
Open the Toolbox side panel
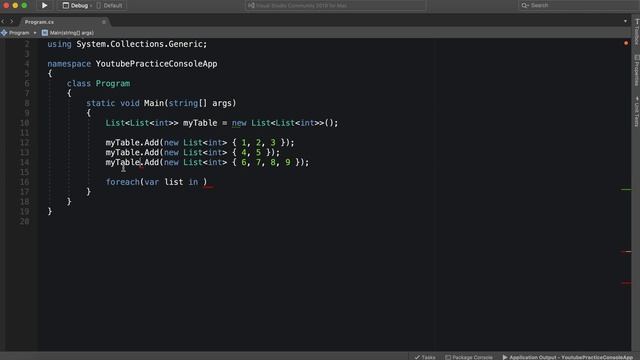(x=636, y=33)
